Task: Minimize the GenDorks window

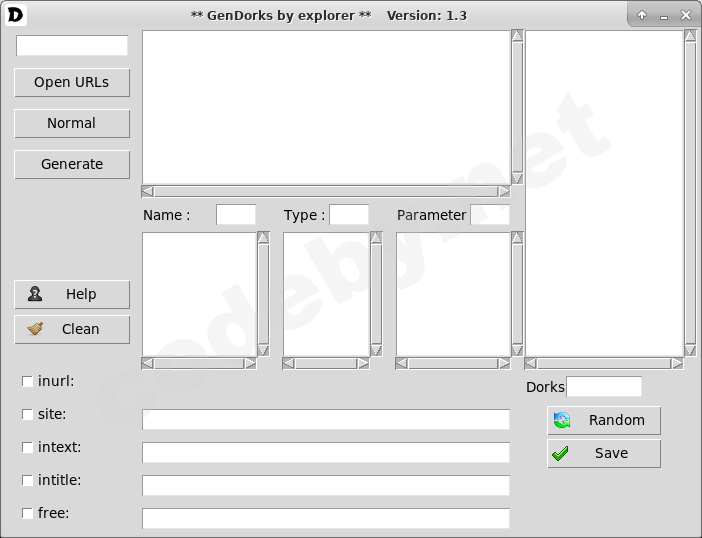Action: tap(664, 16)
